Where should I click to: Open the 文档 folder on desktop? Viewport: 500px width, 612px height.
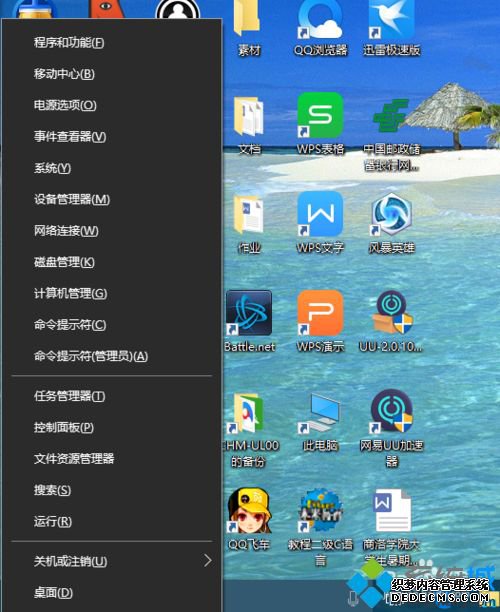pyautogui.click(x=249, y=116)
